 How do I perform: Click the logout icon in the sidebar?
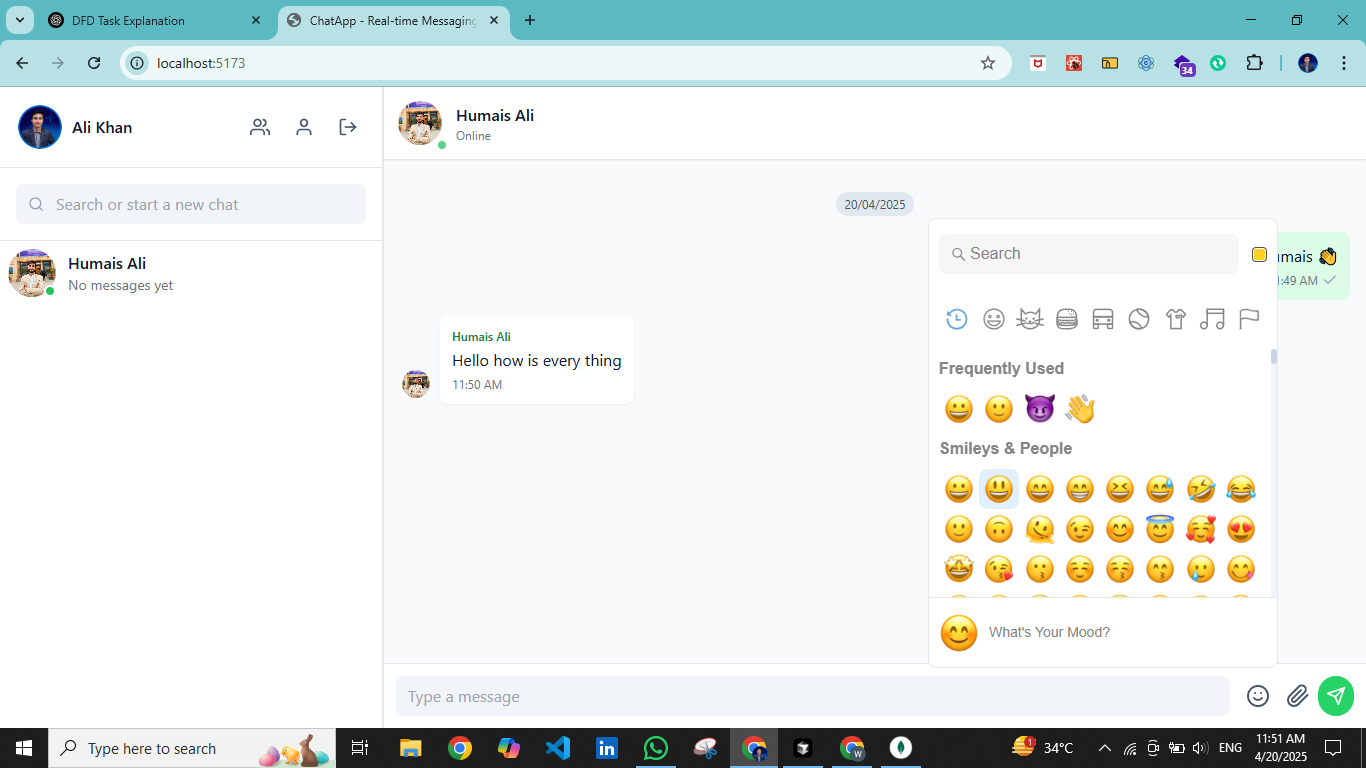347,127
